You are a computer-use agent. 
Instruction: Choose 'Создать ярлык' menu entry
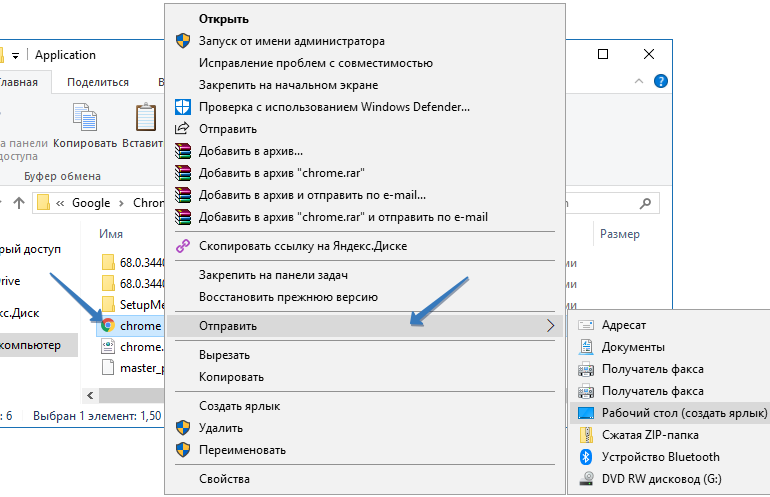239,407
